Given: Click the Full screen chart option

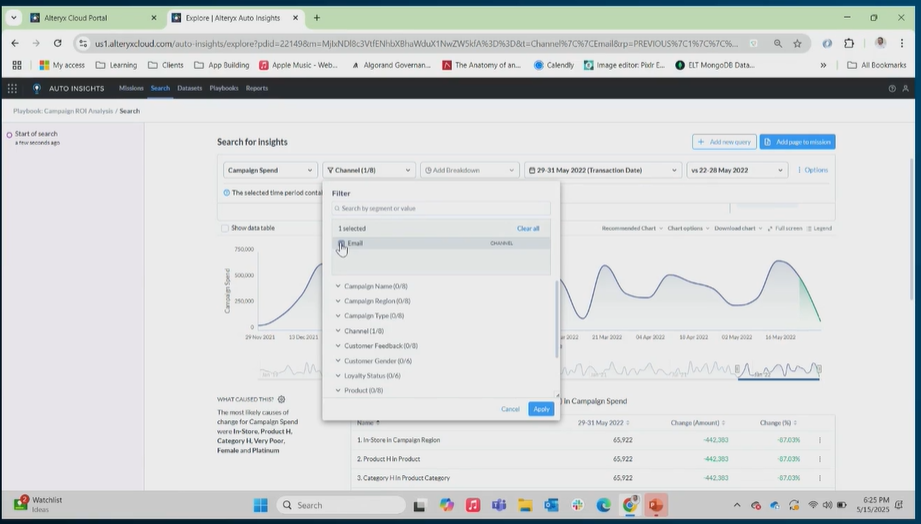Looking at the screenshot, I should pyautogui.click(x=785, y=228).
